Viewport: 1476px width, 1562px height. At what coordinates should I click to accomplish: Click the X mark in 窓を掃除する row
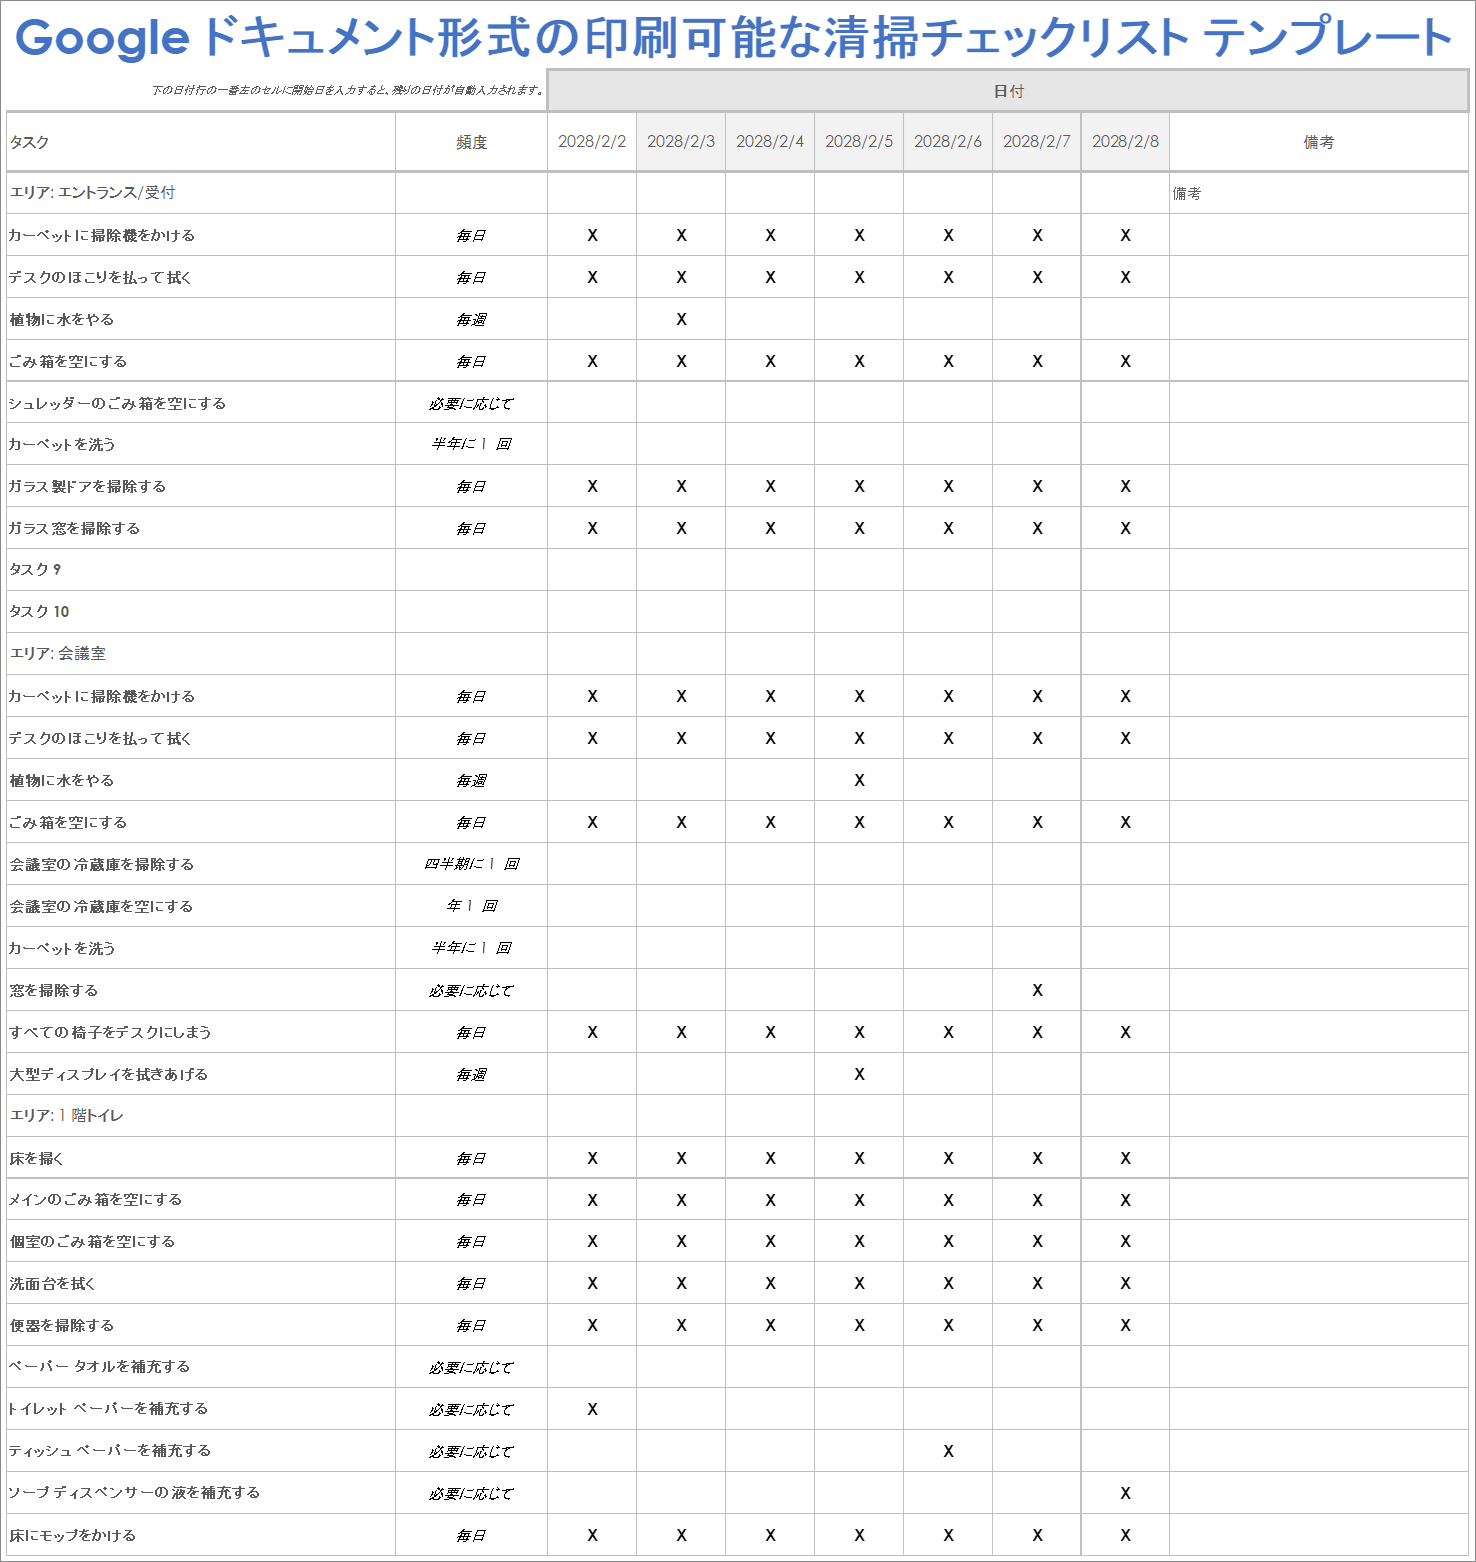click(x=1037, y=990)
